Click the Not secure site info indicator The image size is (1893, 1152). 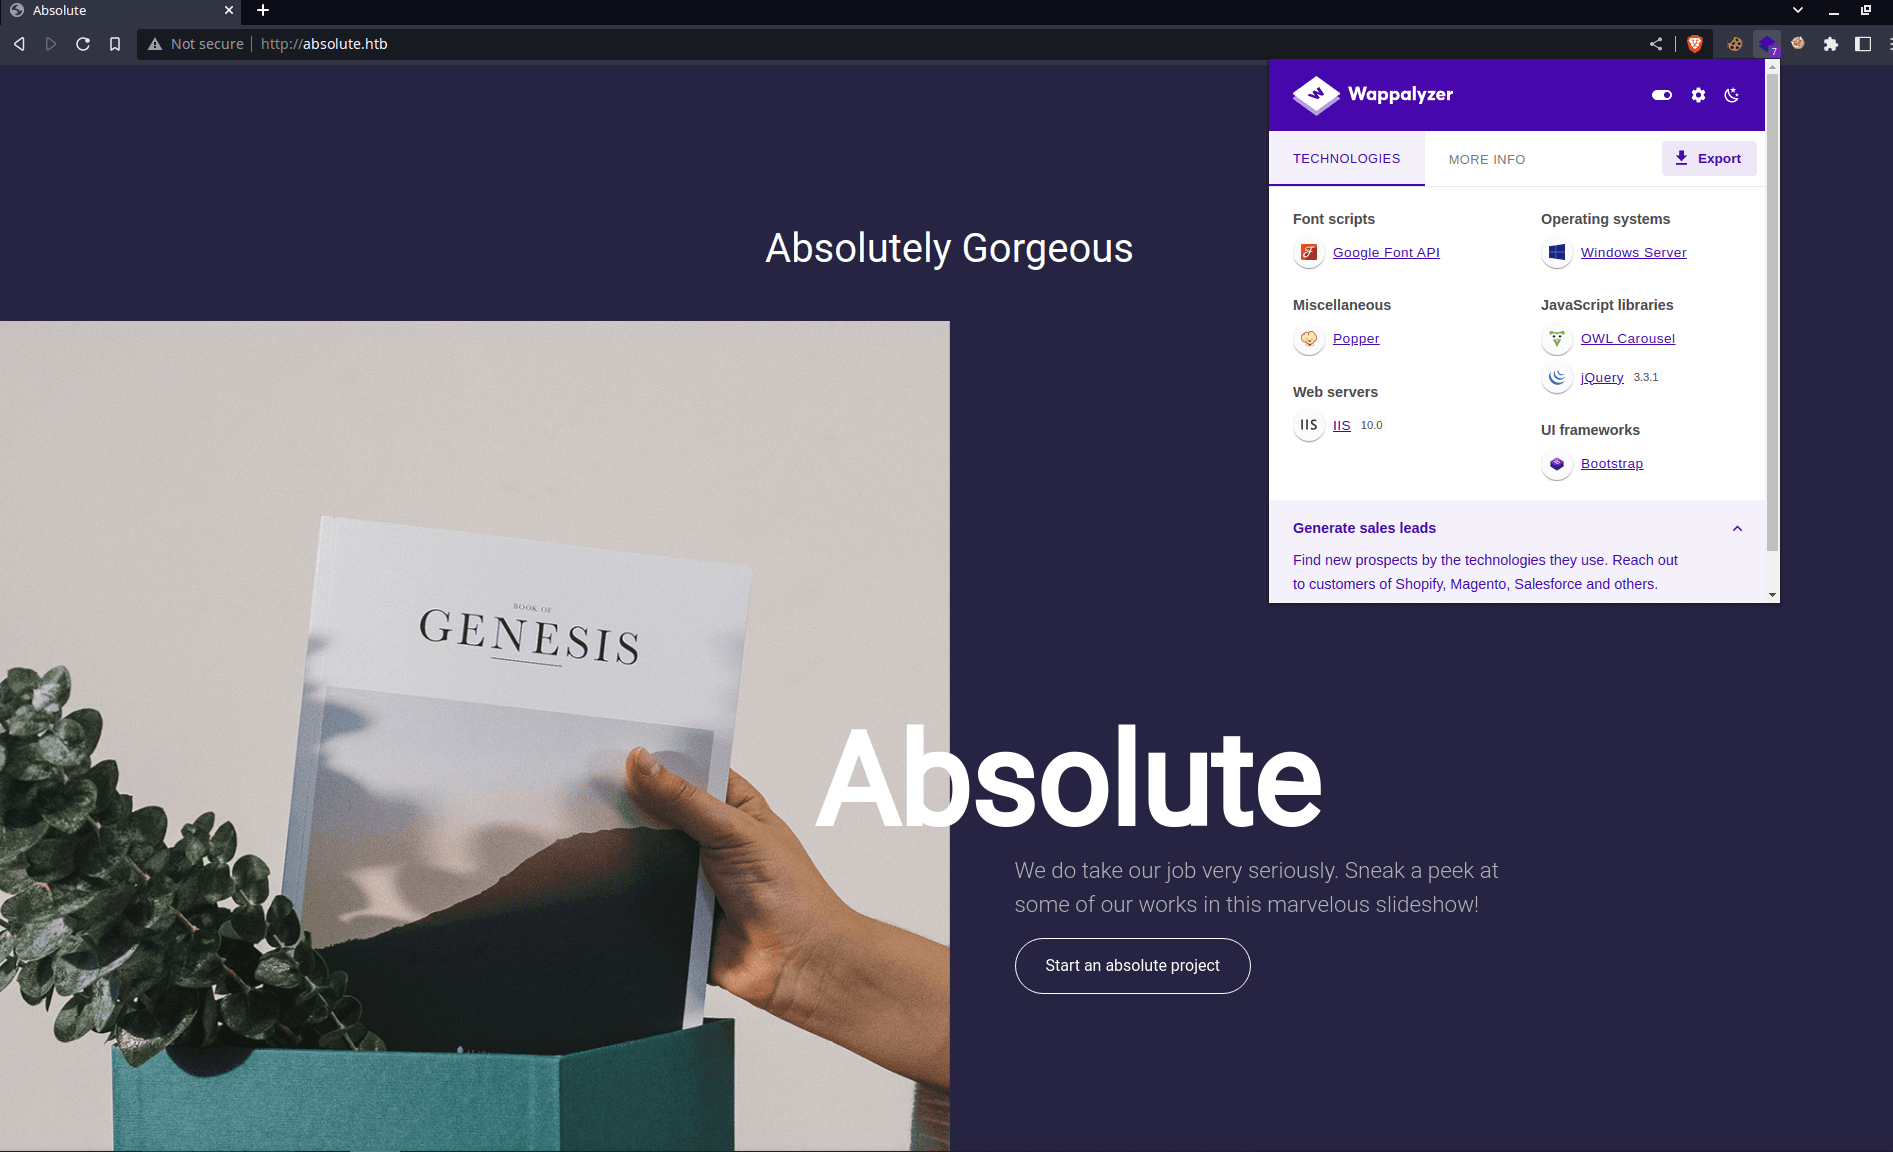[x=196, y=44]
